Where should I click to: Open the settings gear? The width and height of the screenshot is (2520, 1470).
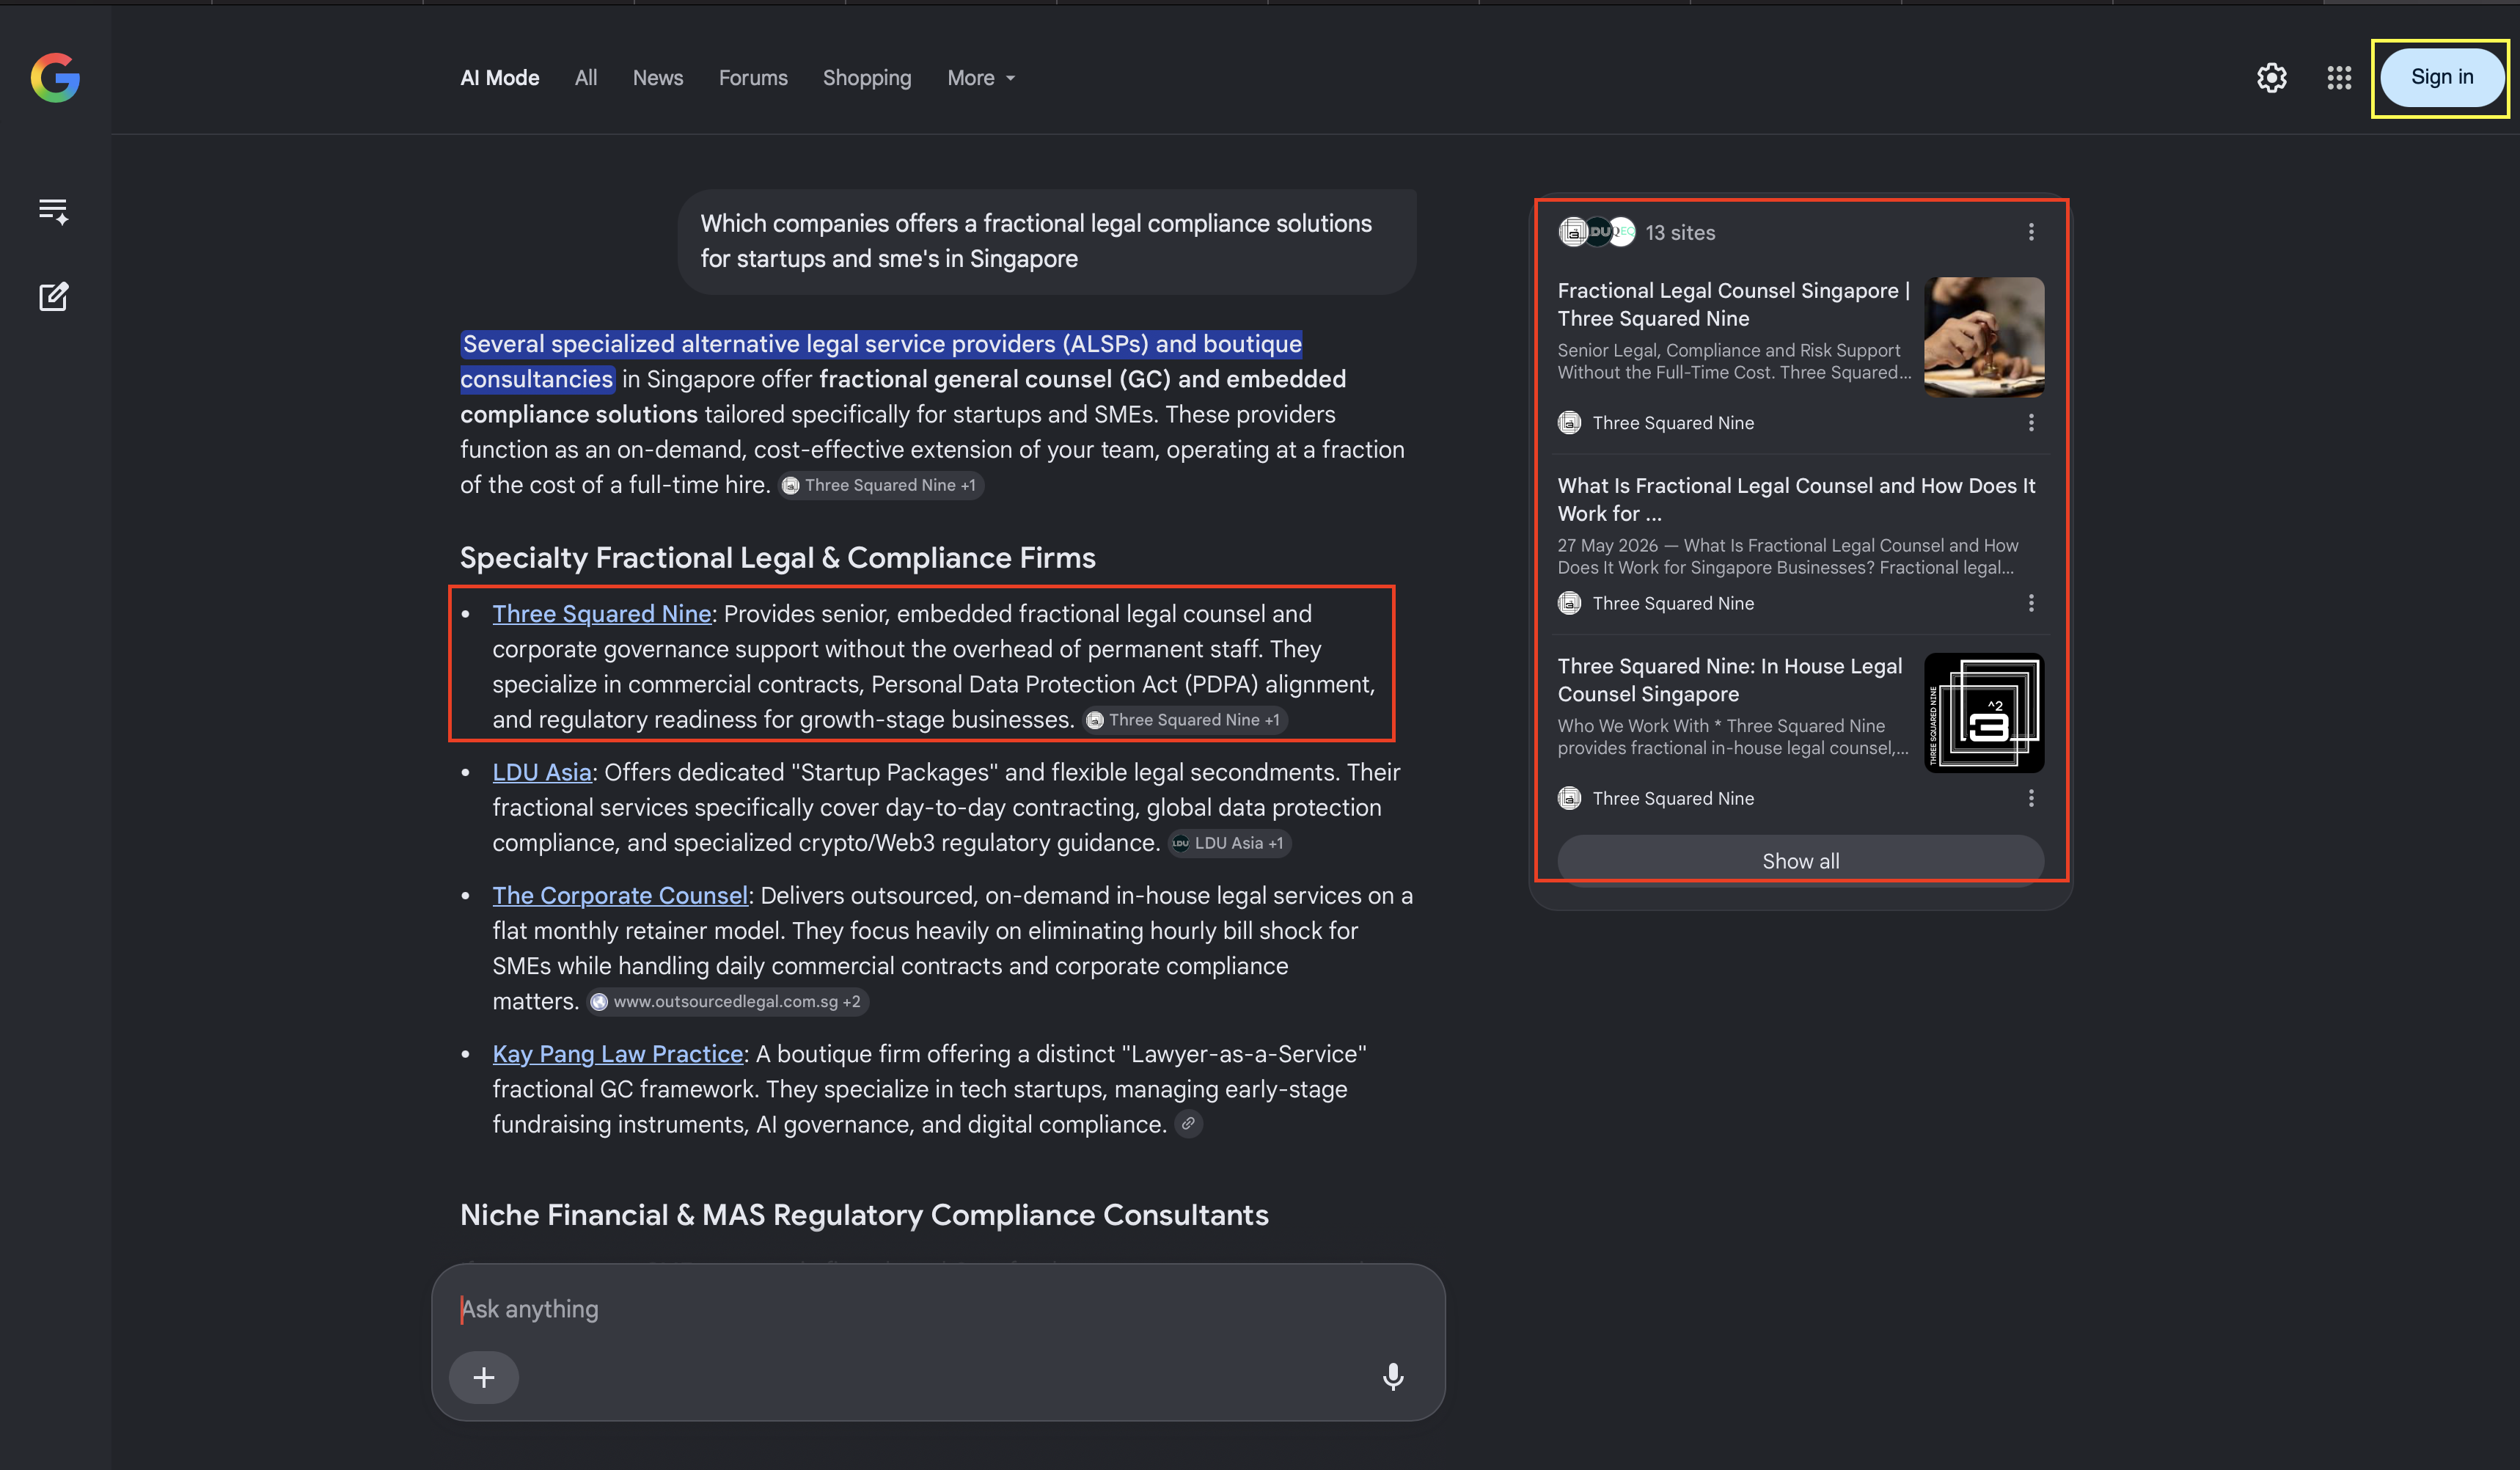tap(2271, 78)
